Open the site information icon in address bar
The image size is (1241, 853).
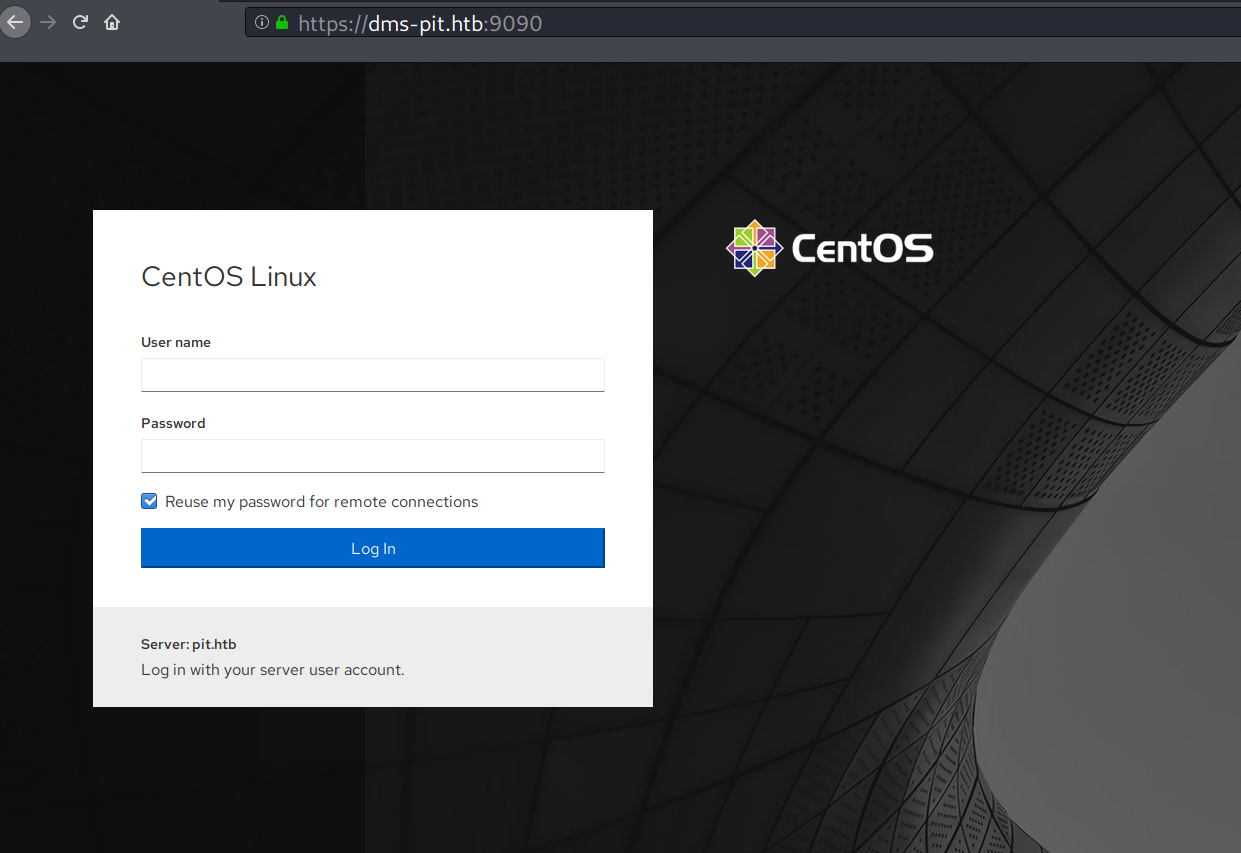coord(262,22)
